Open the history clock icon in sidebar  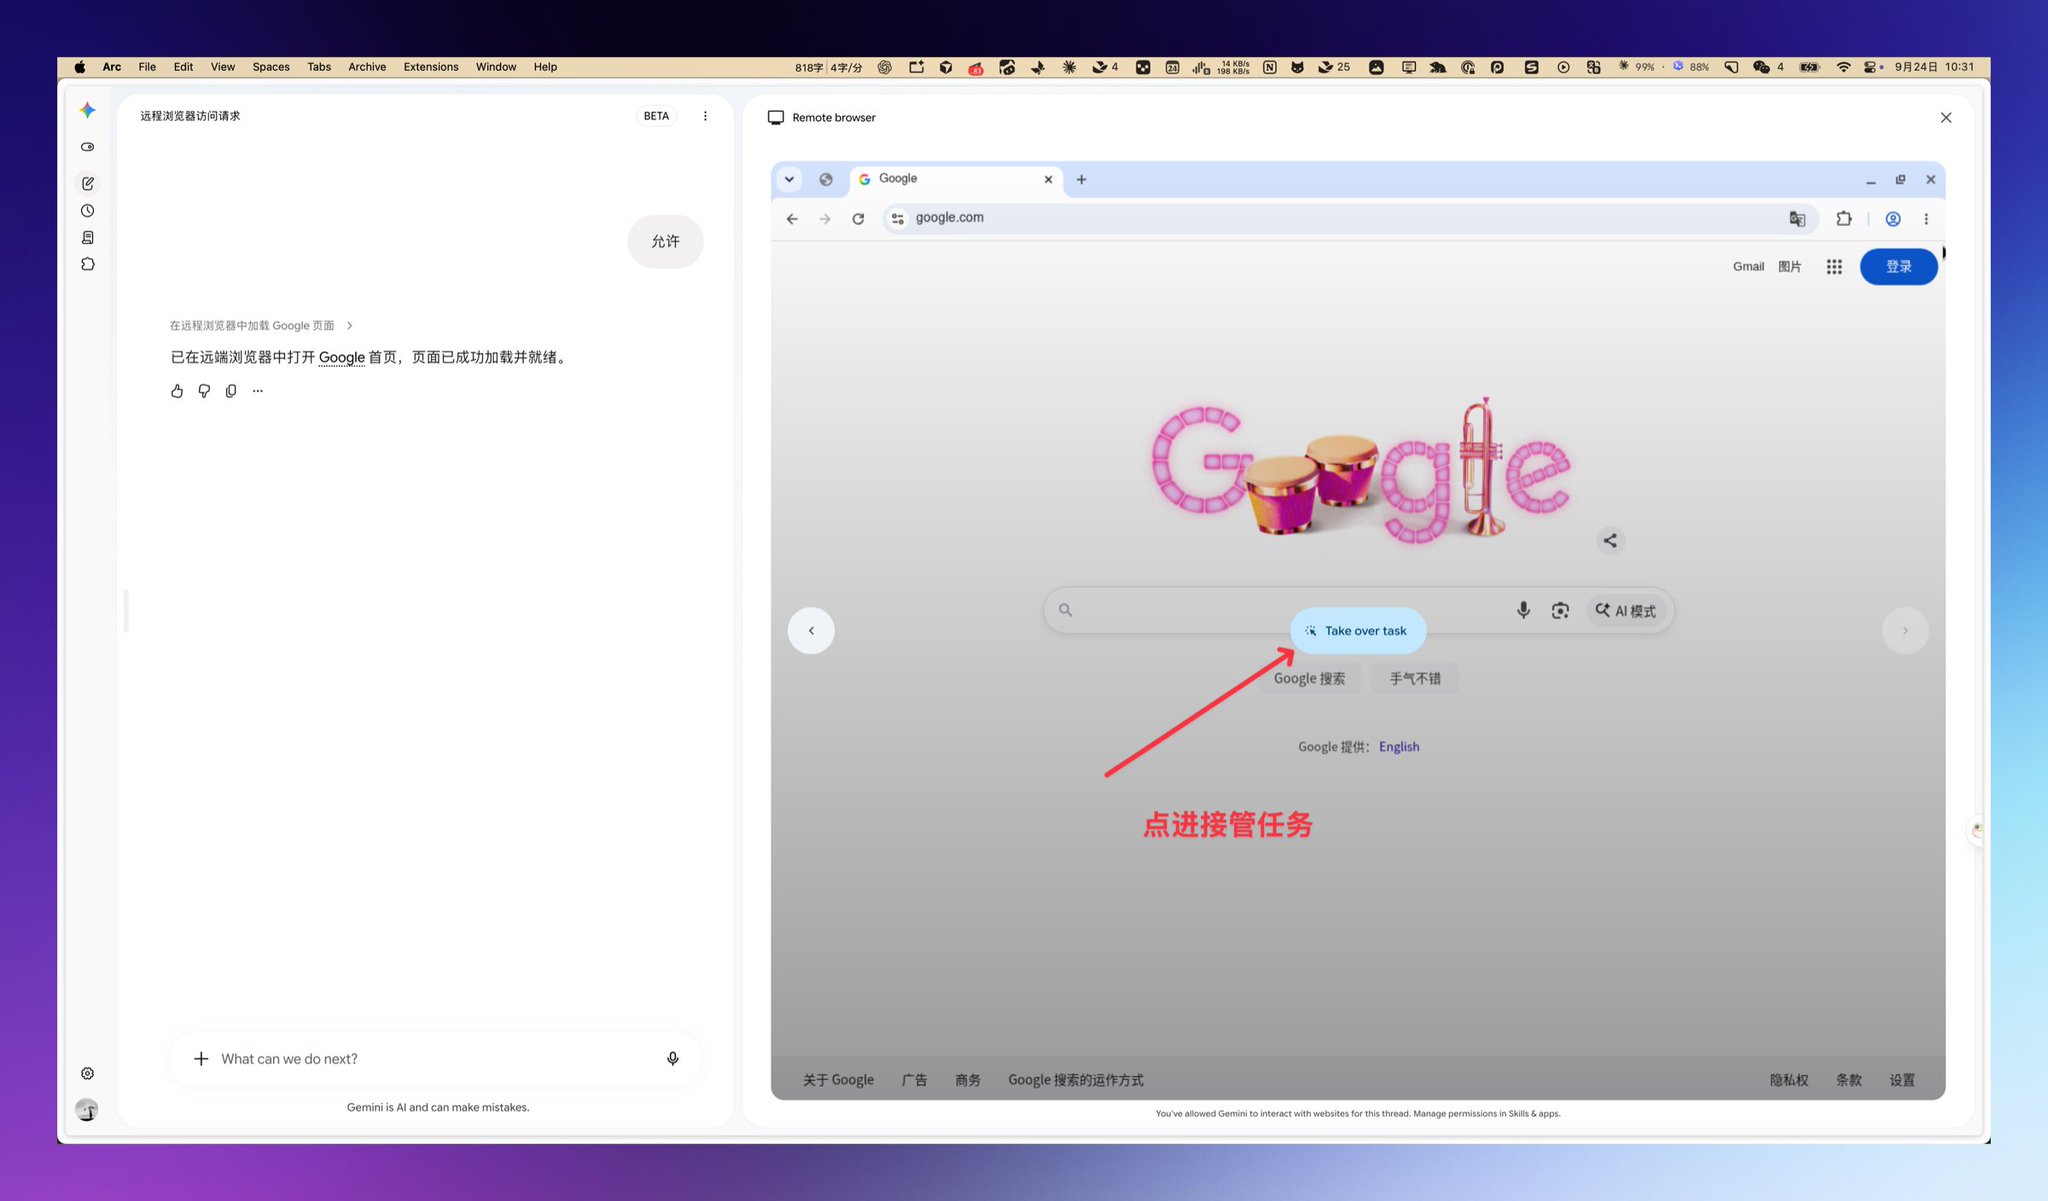88,211
